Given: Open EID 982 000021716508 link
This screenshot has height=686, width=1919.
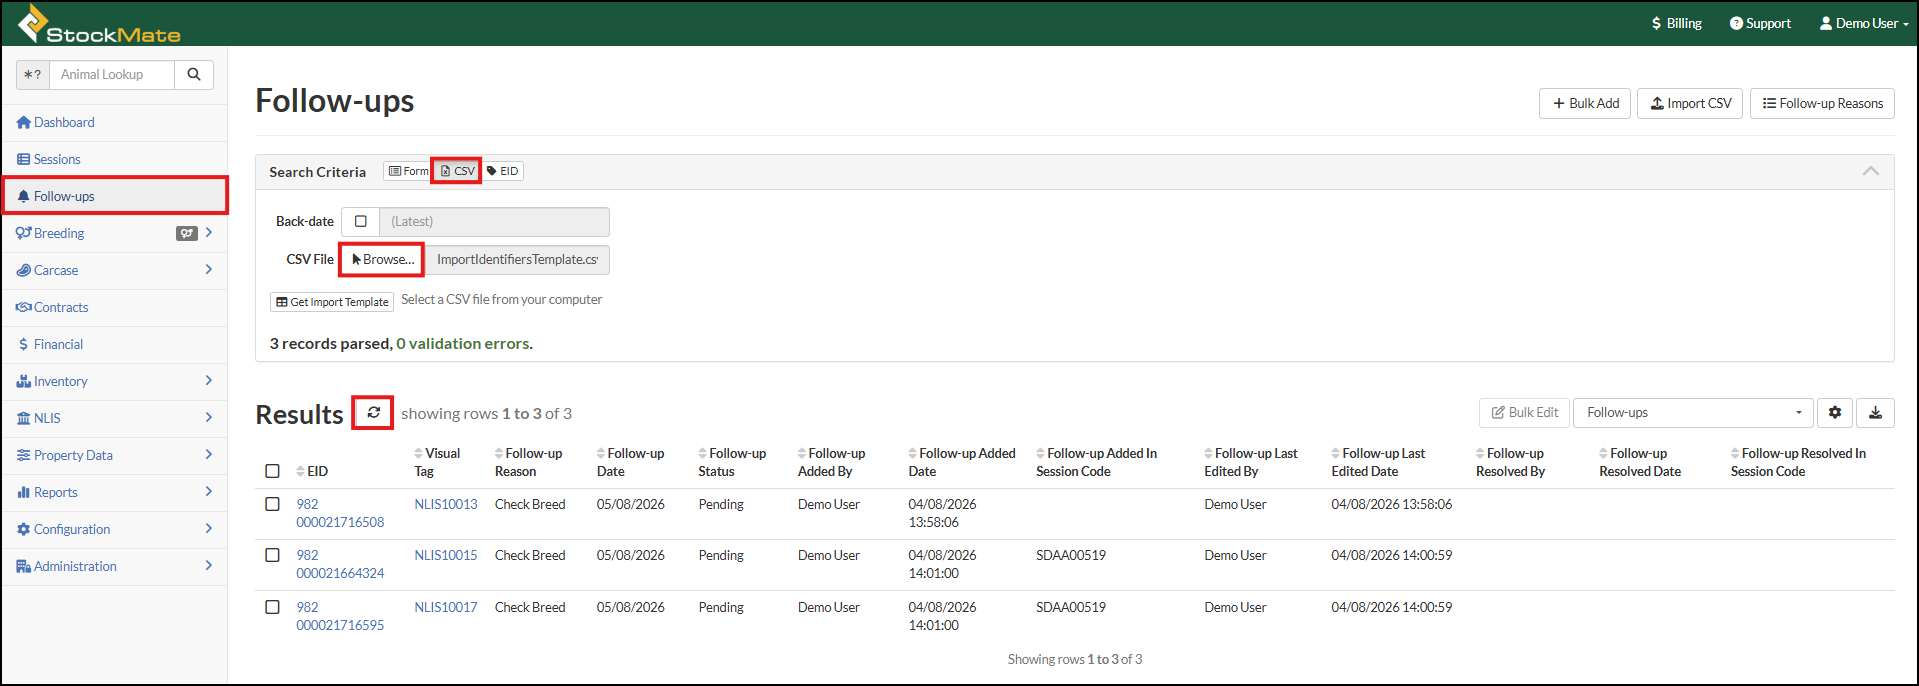Looking at the screenshot, I should coord(340,513).
